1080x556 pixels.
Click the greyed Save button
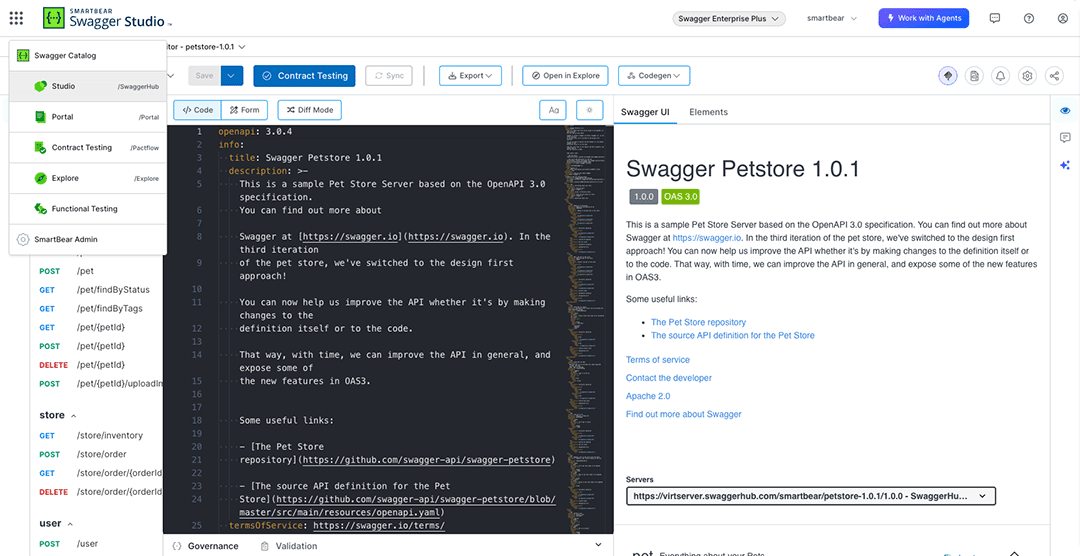205,76
